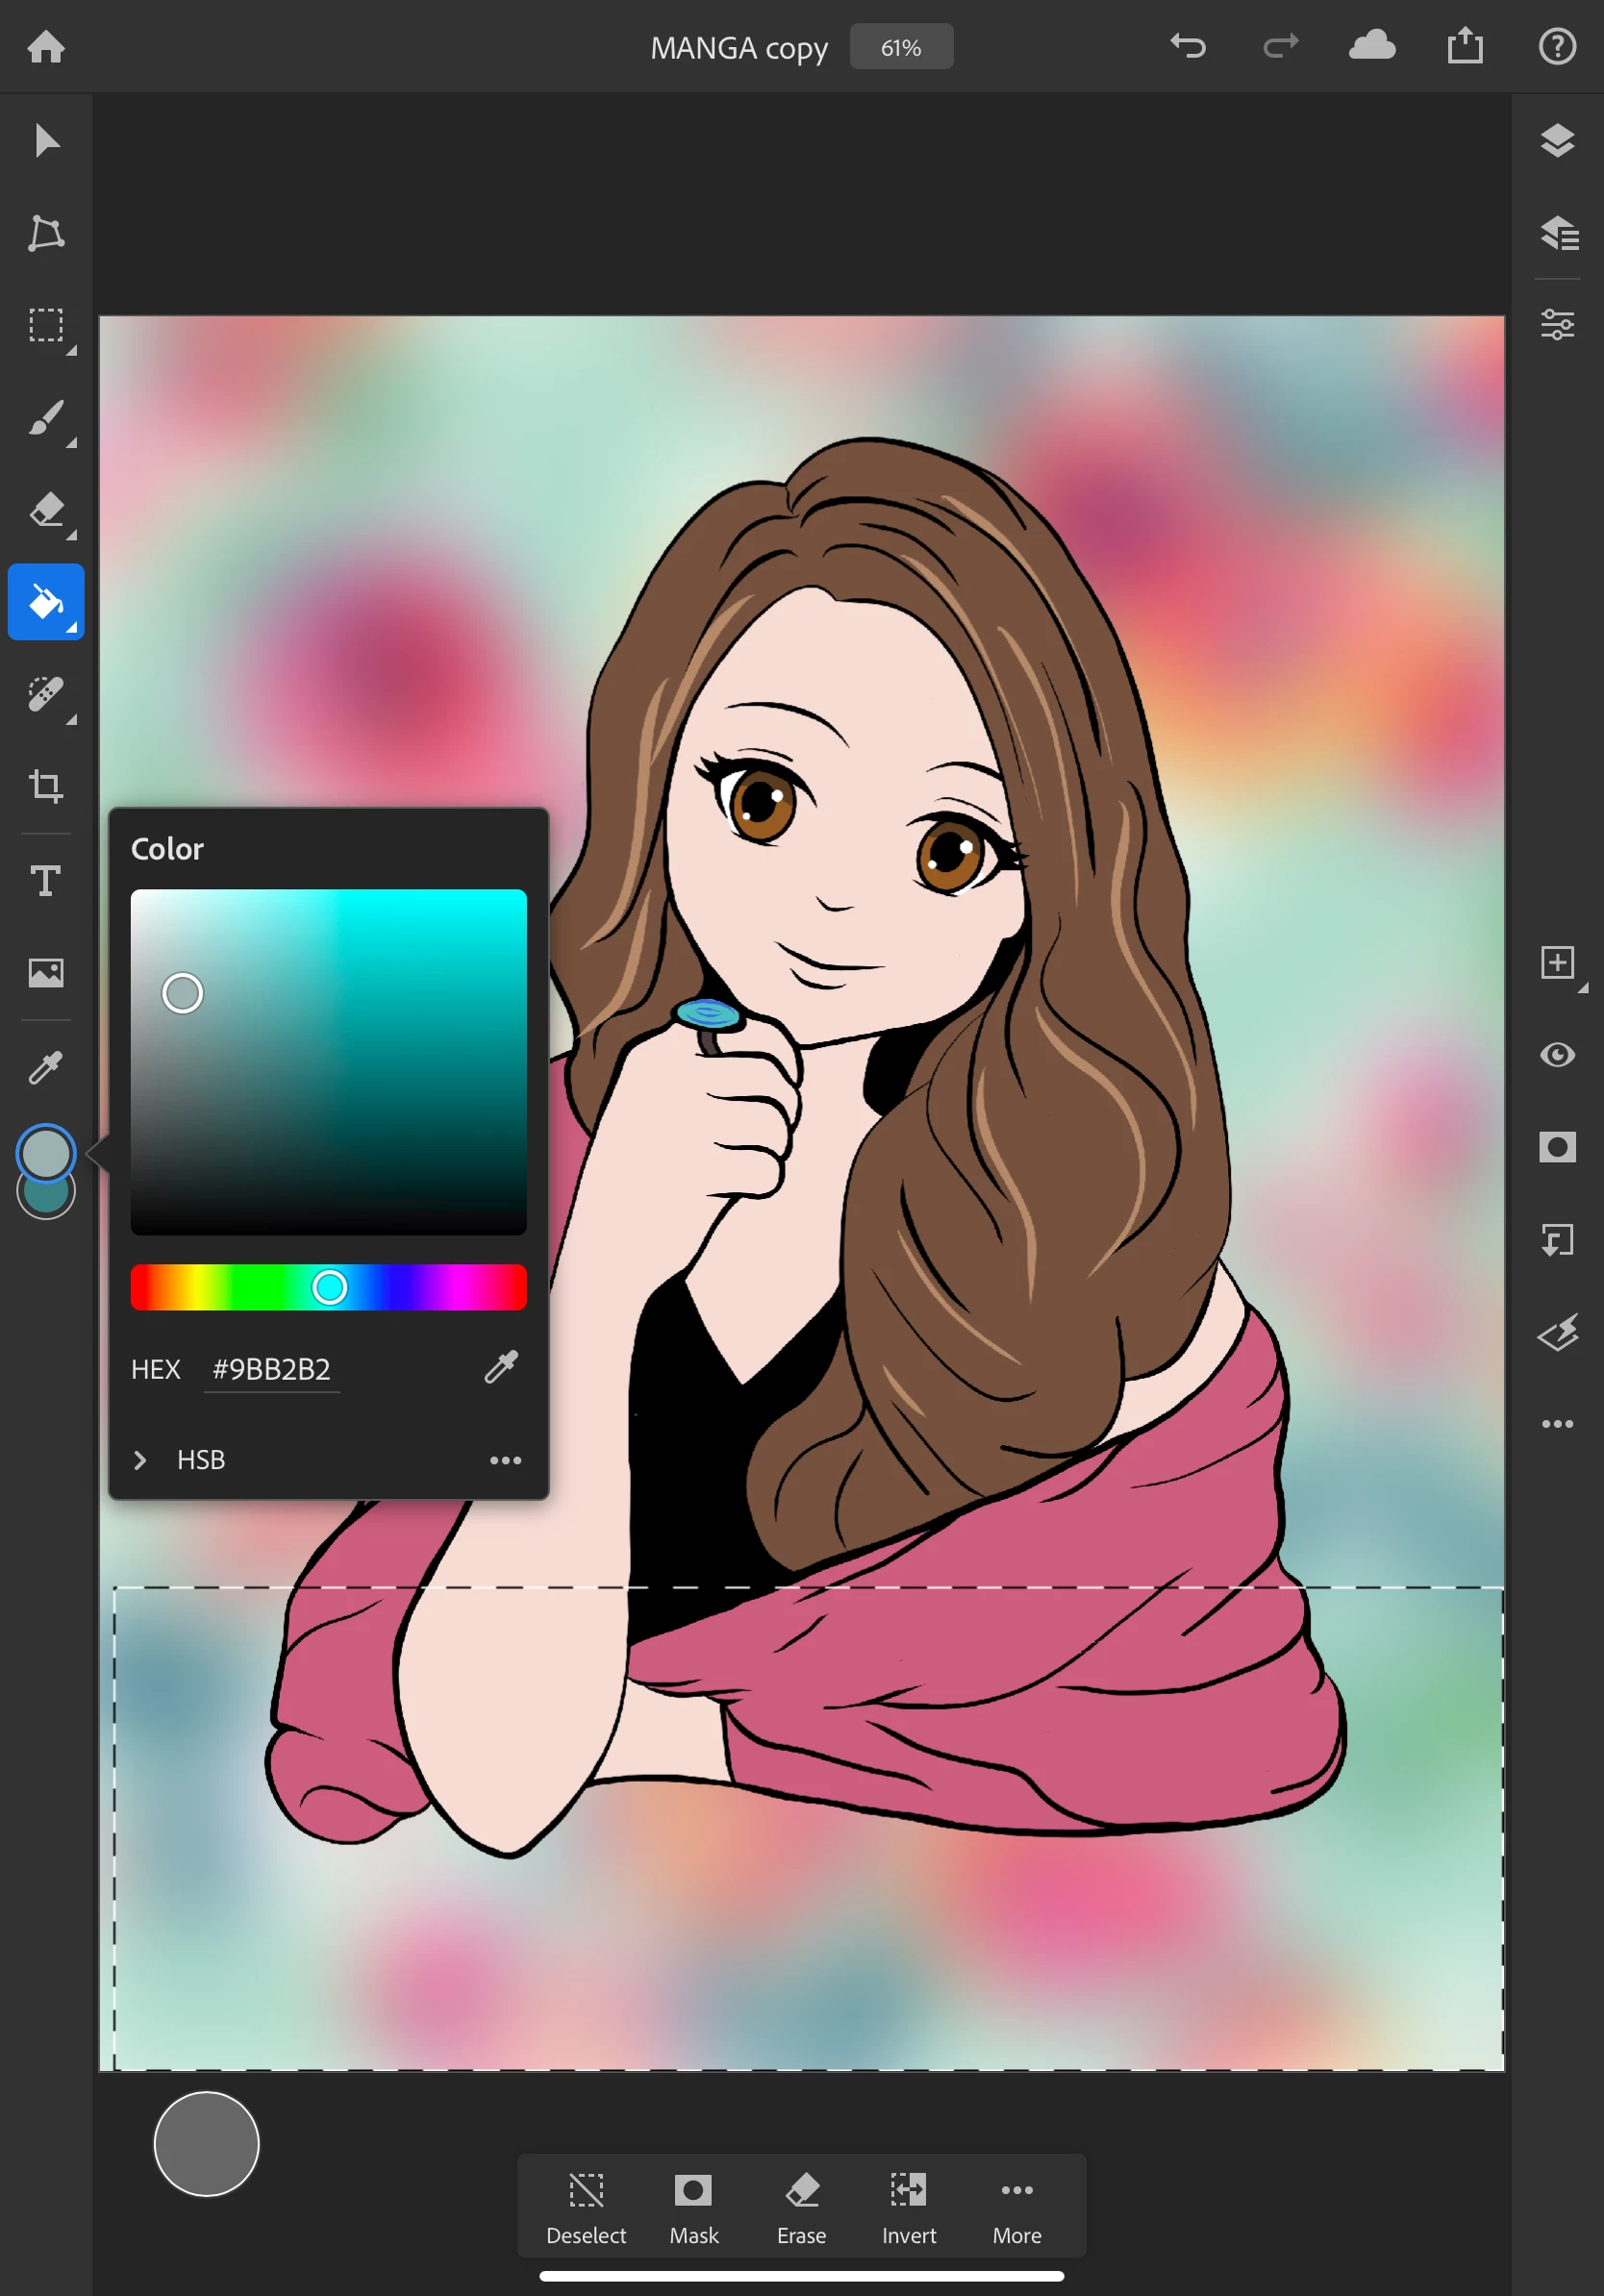Select the rectangular Marquee selection tool

(46, 326)
